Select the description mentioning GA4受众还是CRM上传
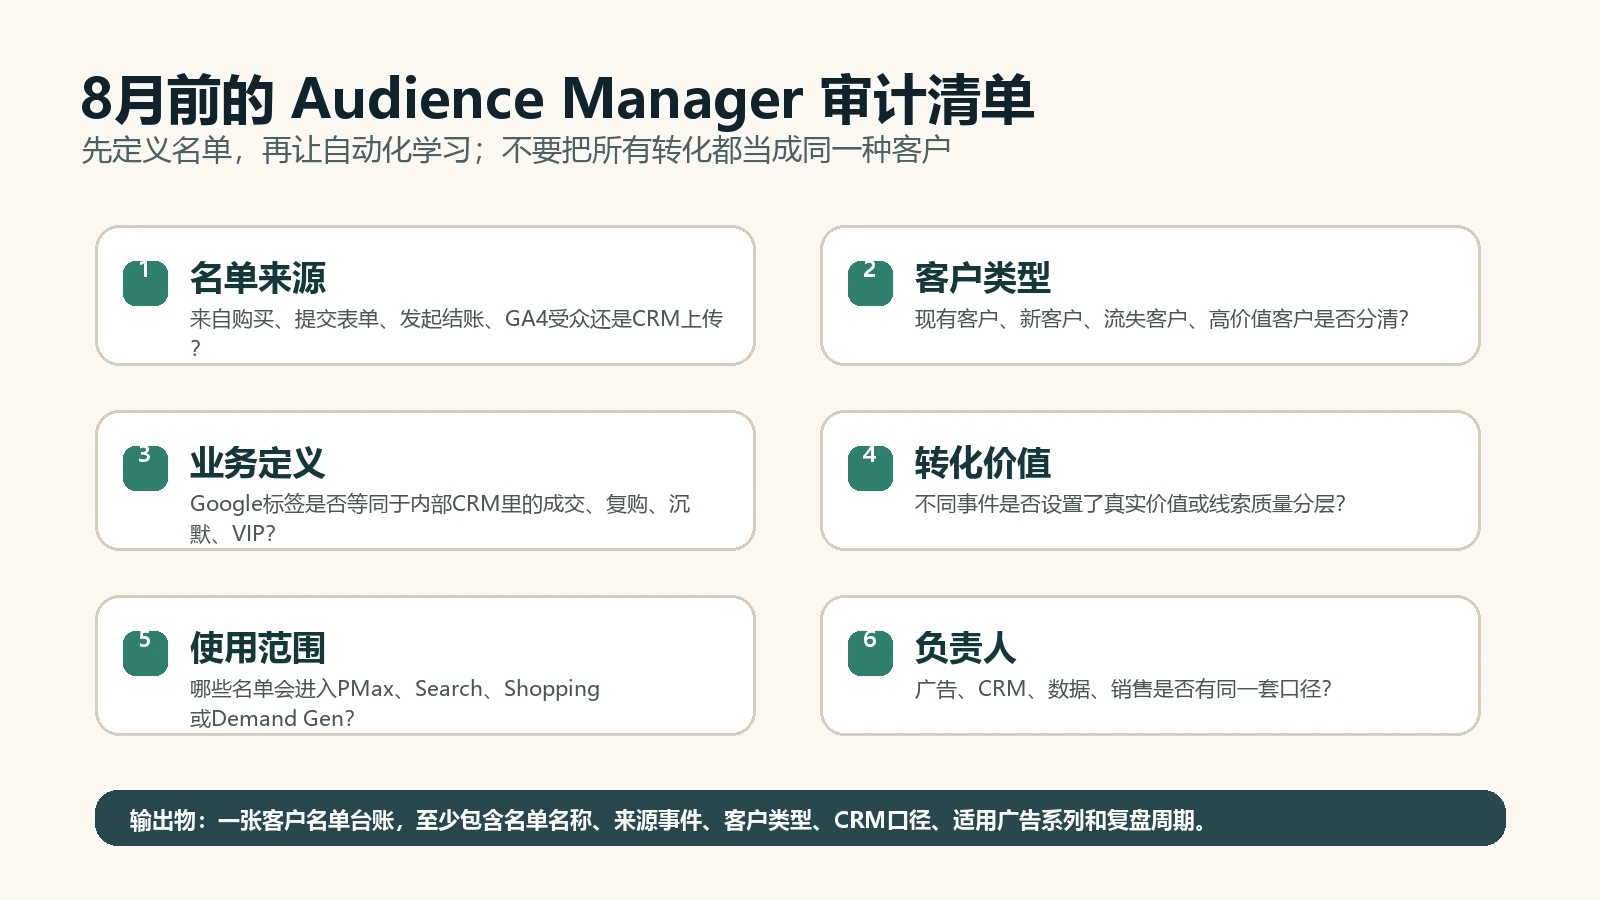Viewport: 1600px width, 900px height. [x=457, y=333]
